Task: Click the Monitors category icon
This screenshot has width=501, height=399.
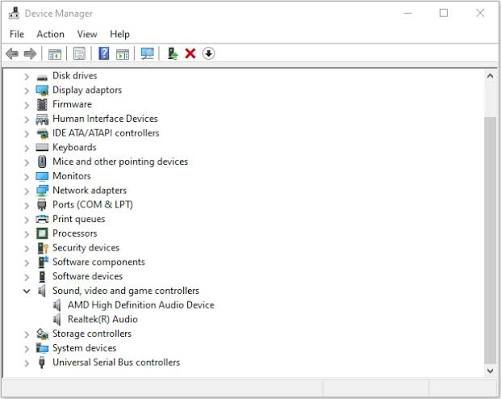Action: pyautogui.click(x=42, y=176)
